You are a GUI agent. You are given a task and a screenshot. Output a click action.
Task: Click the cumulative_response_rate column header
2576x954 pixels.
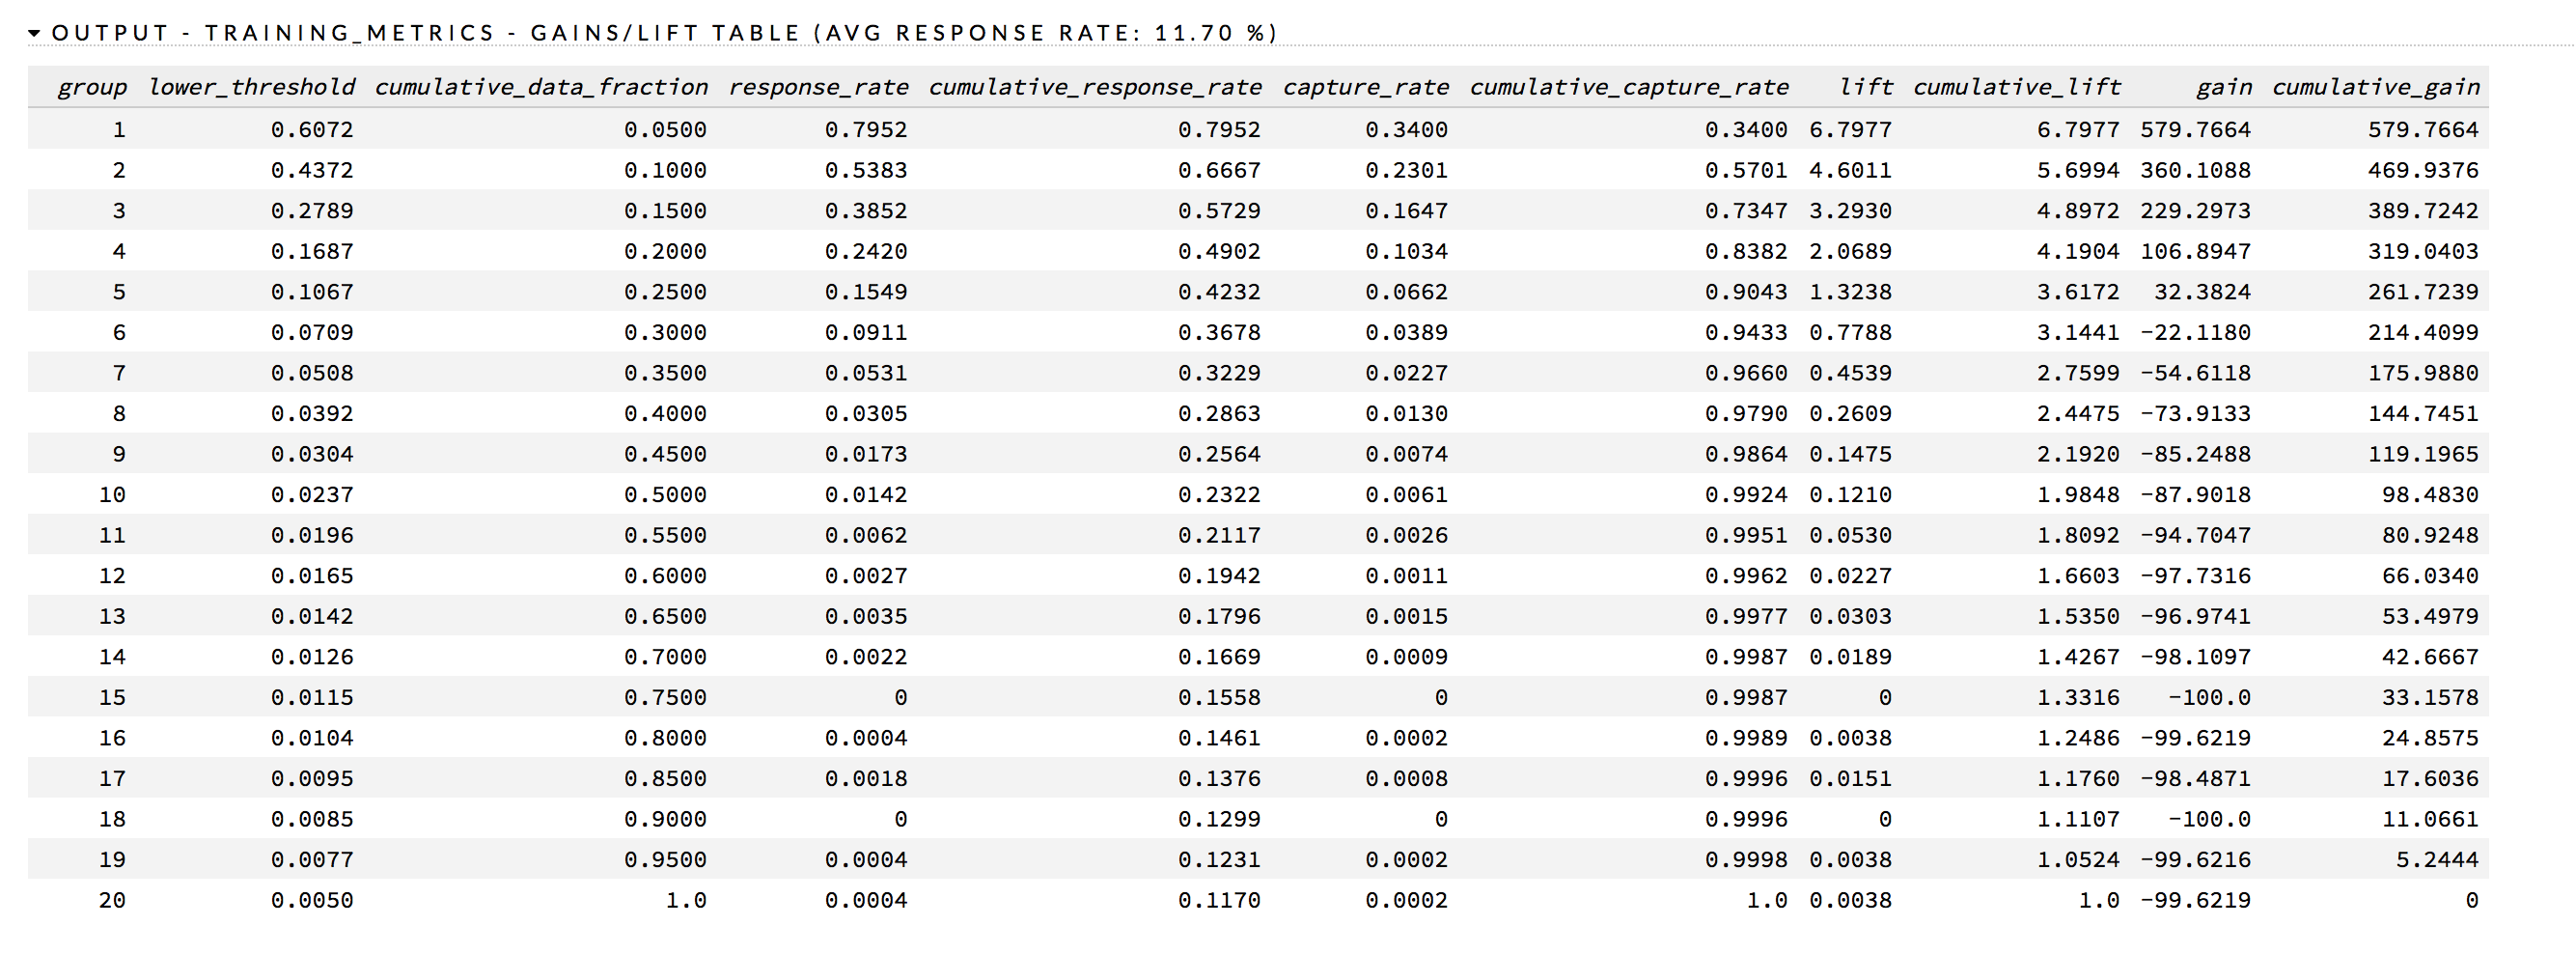[x=1095, y=87]
